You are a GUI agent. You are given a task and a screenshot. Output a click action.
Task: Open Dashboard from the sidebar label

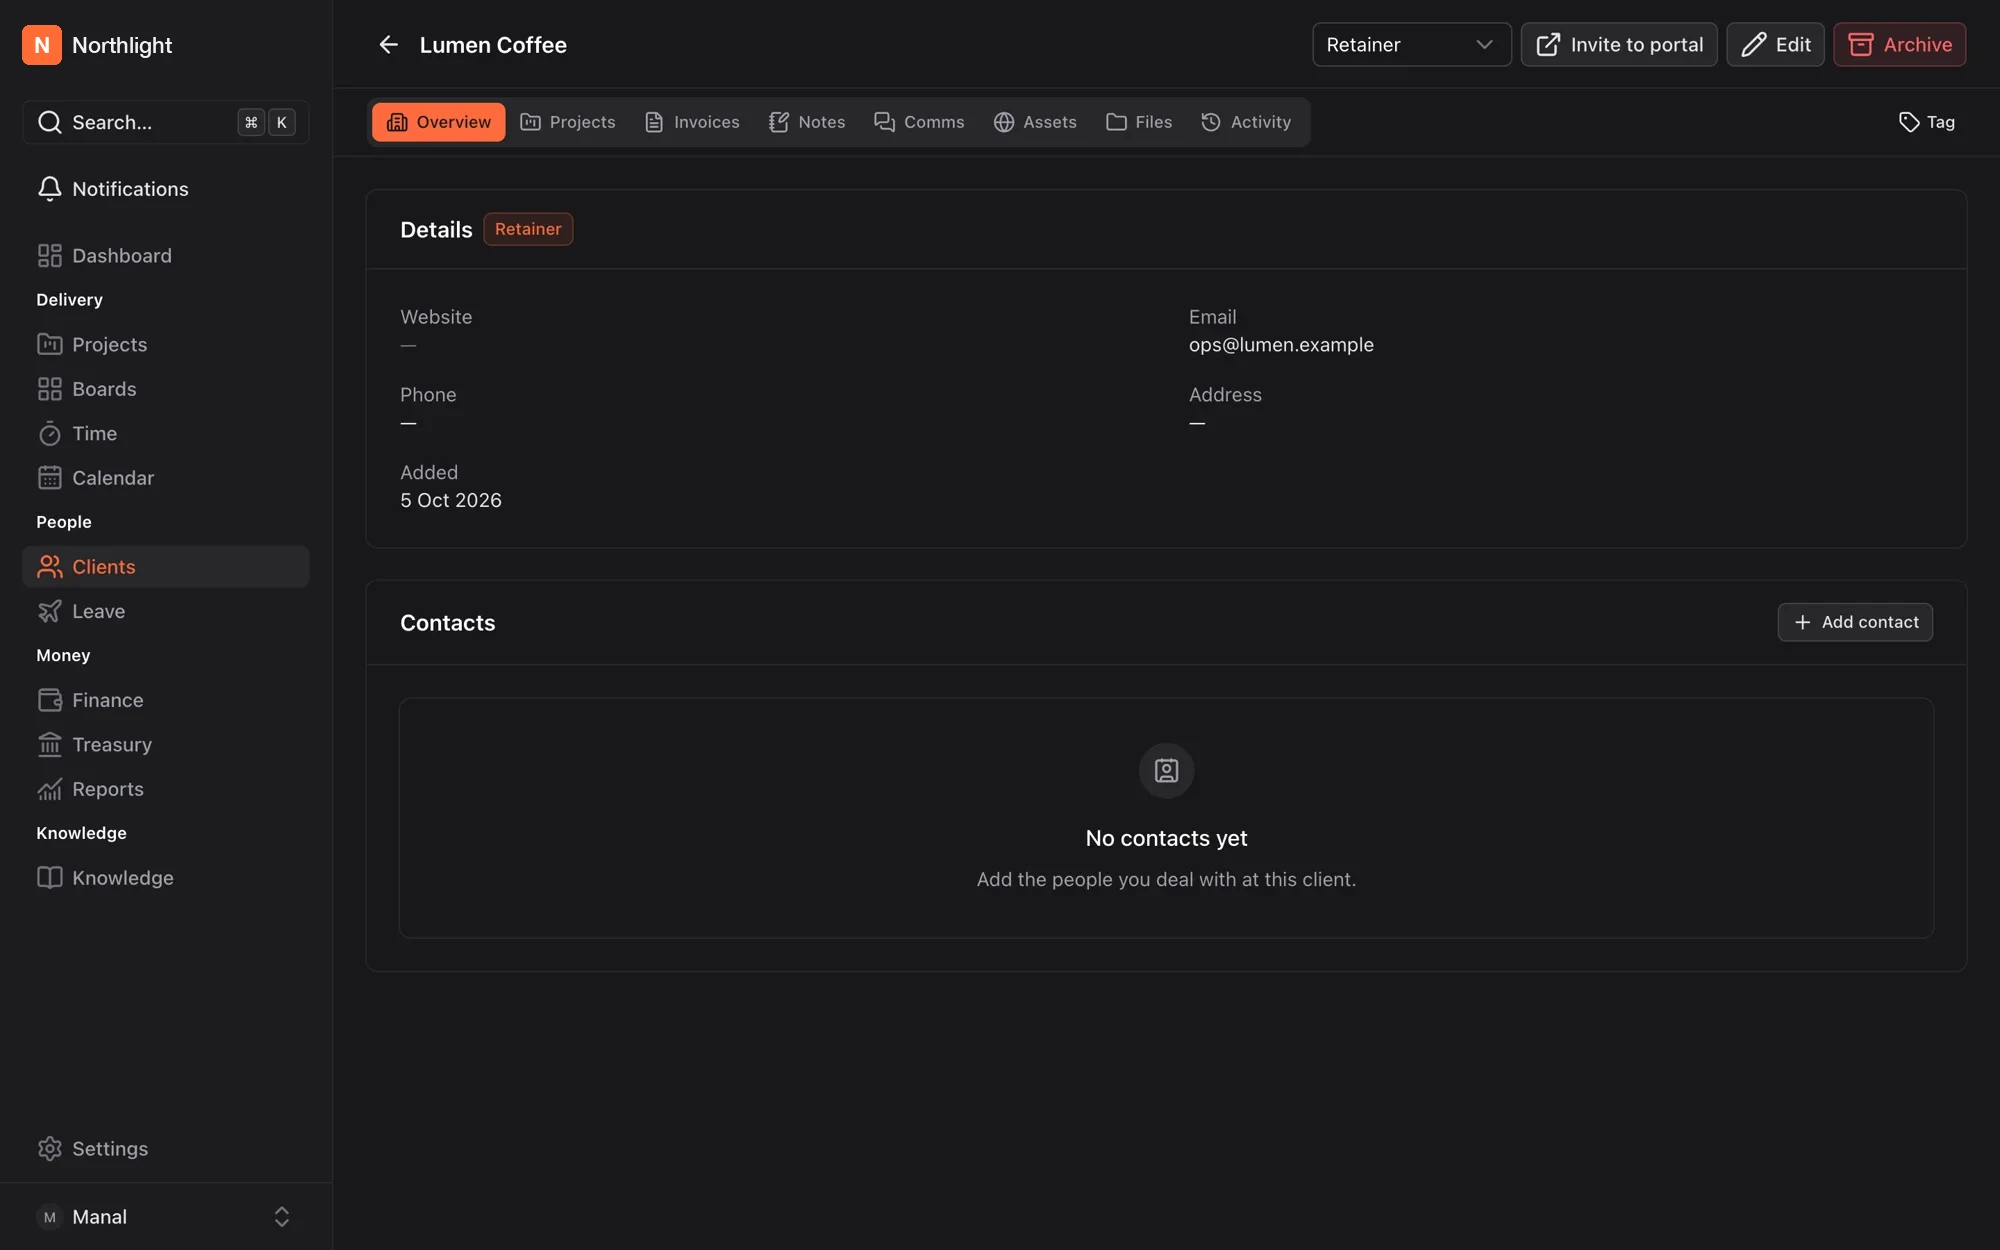(122, 256)
